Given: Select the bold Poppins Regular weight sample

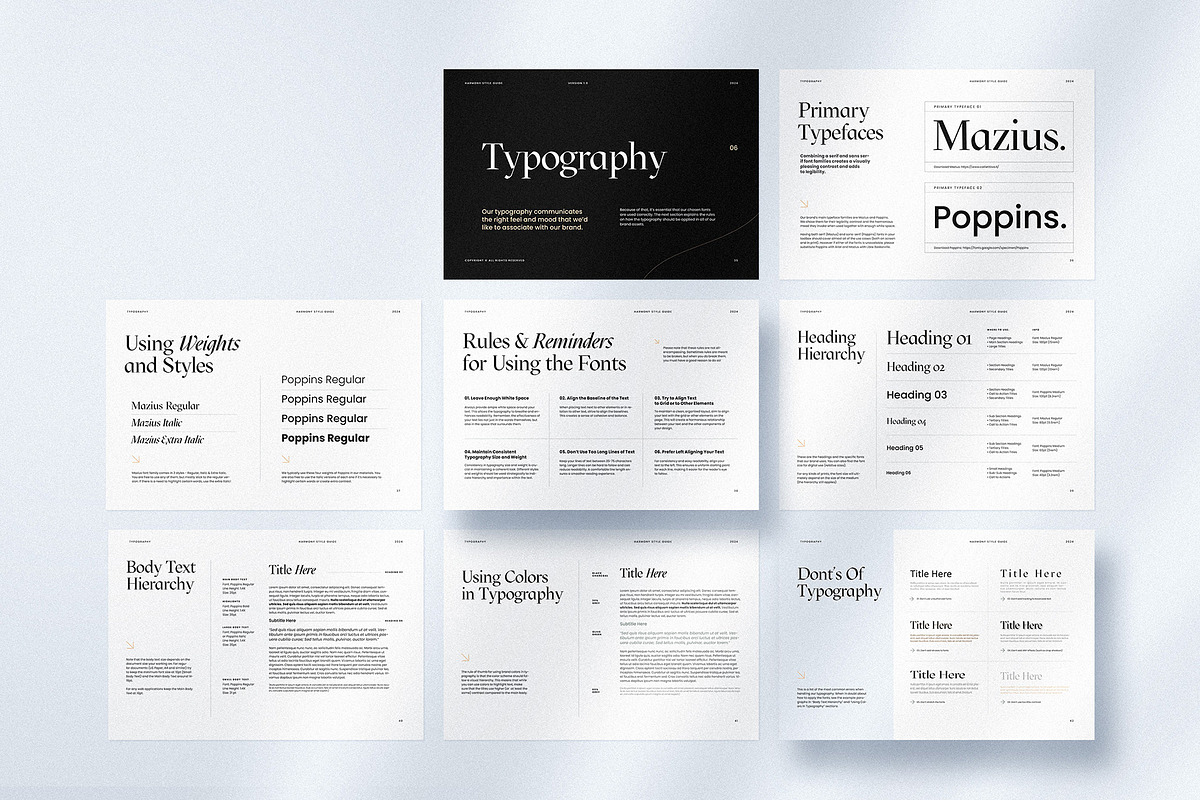Looking at the screenshot, I should tap(325, 438).
